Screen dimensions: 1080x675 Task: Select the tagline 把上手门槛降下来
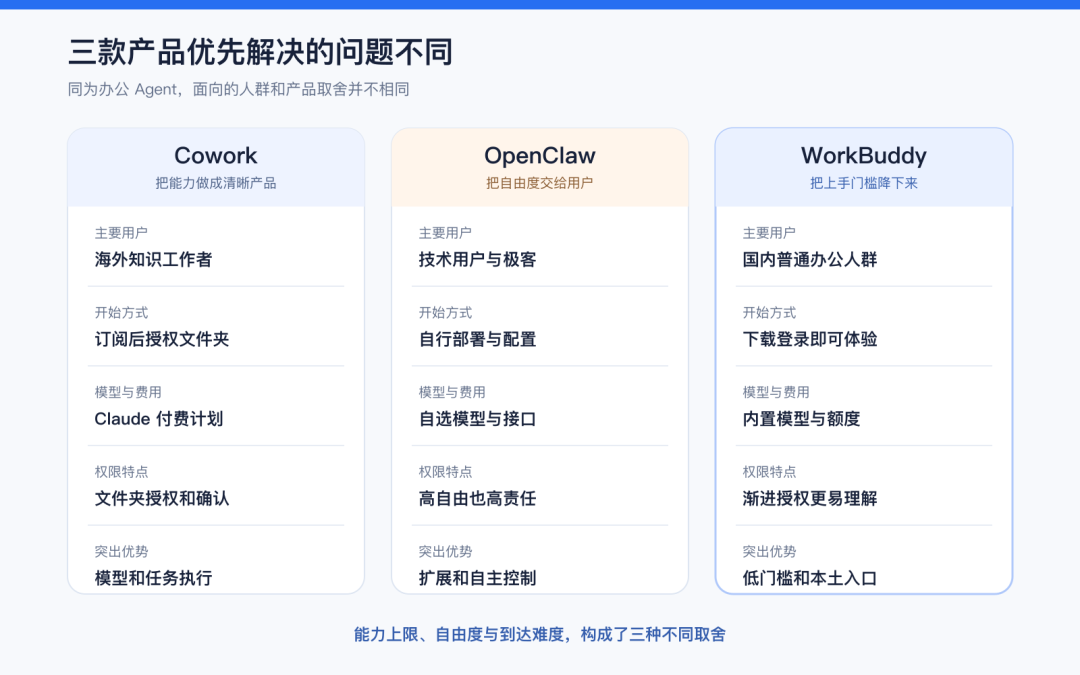point(864,183)
